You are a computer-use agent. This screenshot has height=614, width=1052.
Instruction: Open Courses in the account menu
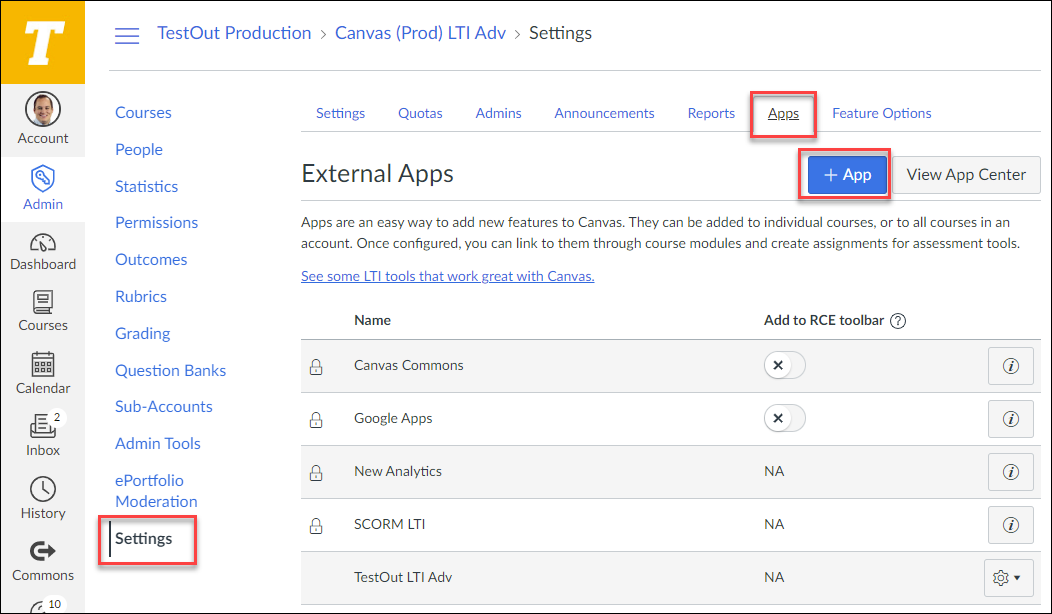144,113
